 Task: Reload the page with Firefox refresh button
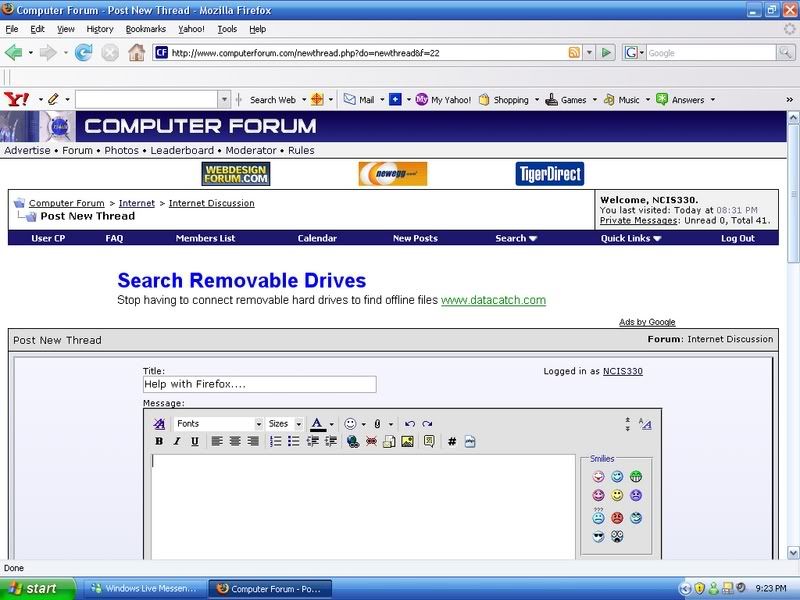point(84,52)
